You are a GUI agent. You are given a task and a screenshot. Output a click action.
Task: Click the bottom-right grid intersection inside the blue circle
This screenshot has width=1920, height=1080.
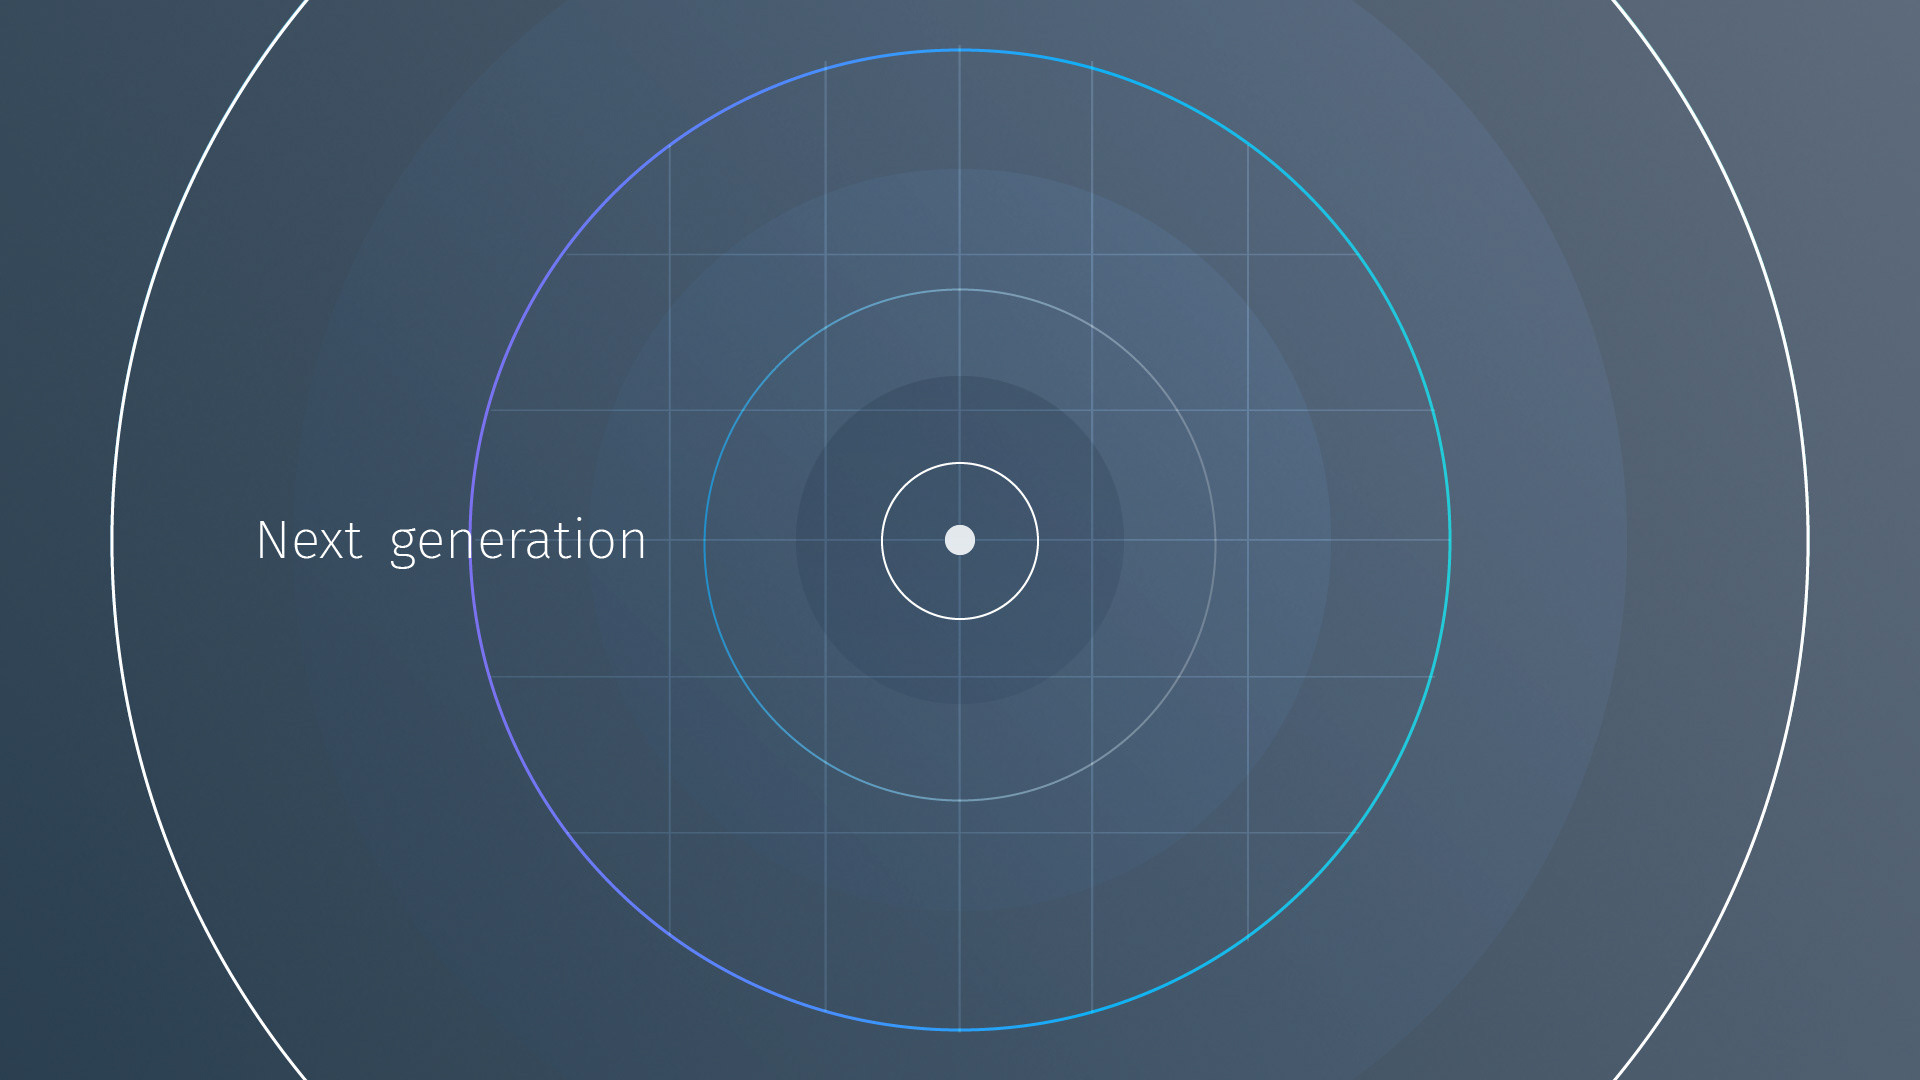pyautogui.click(x=1247, y=832)
